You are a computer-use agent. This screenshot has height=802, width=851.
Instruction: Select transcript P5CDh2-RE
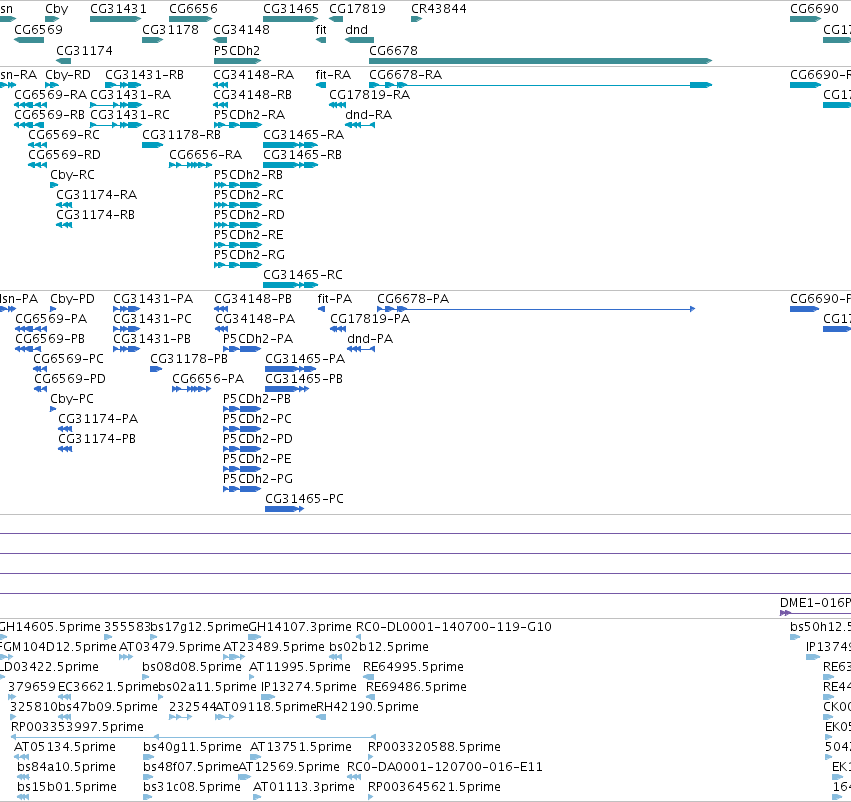249,234
